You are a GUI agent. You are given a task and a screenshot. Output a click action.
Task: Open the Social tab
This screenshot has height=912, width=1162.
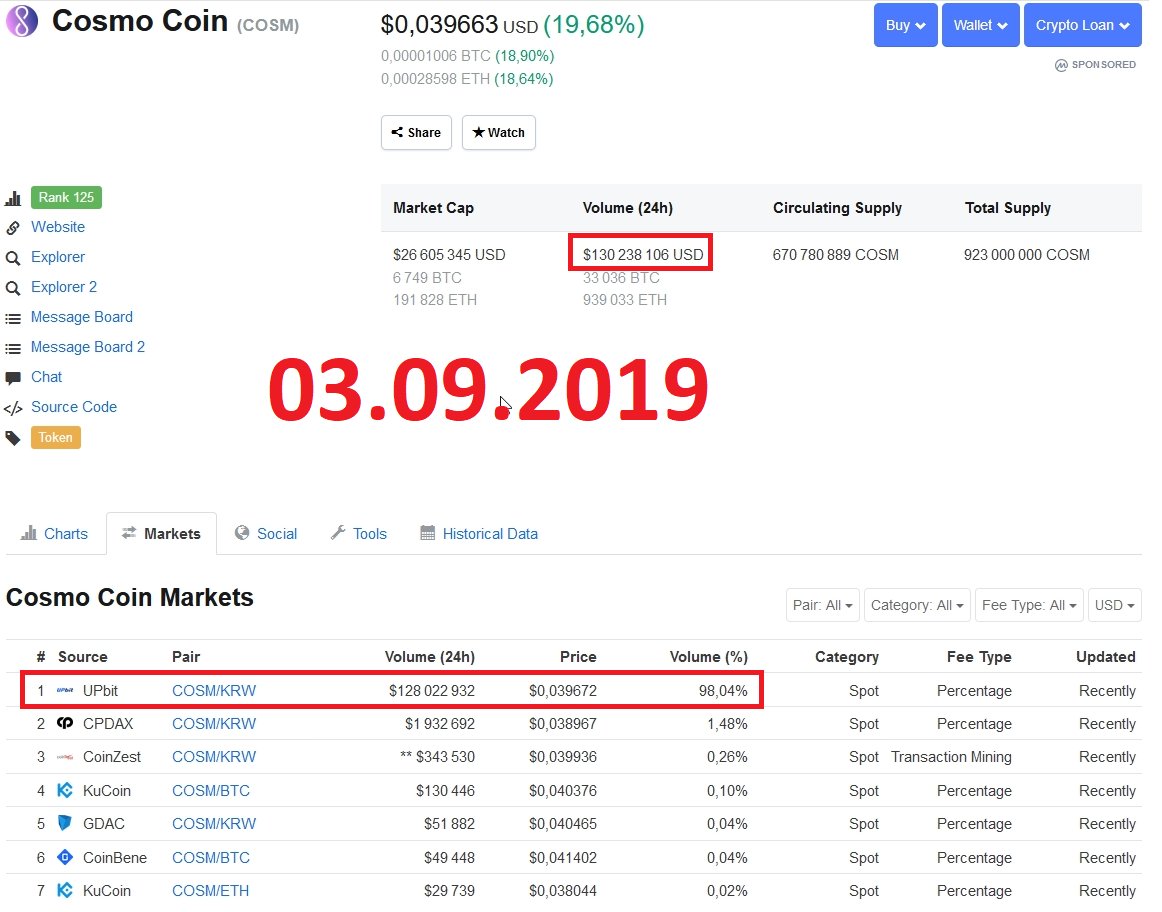[x=266, y=533]
